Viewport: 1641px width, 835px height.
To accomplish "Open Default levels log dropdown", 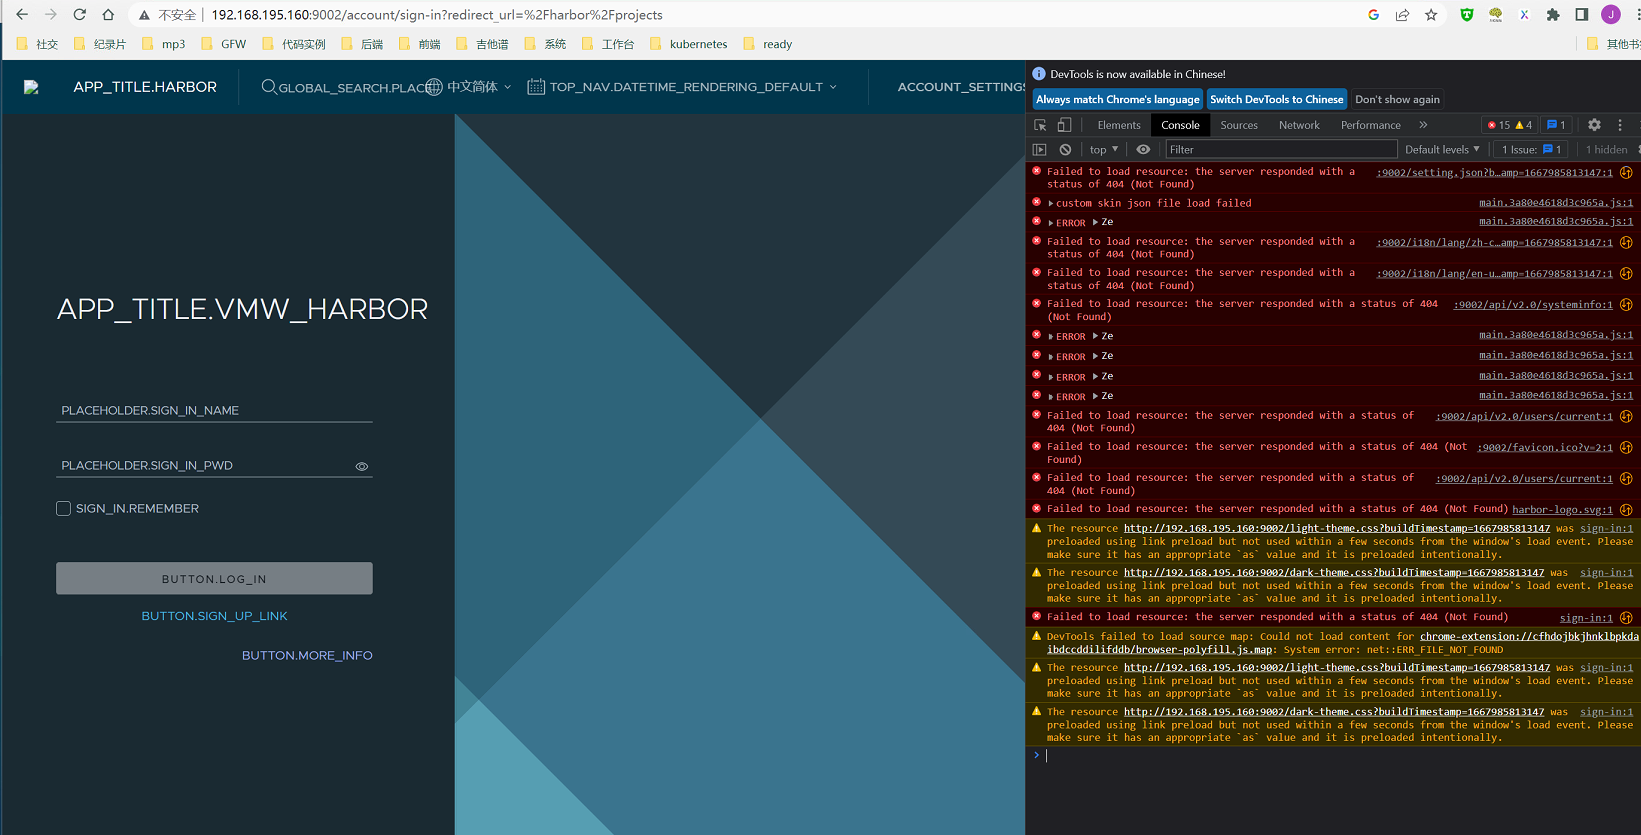I will (1442, 149).
